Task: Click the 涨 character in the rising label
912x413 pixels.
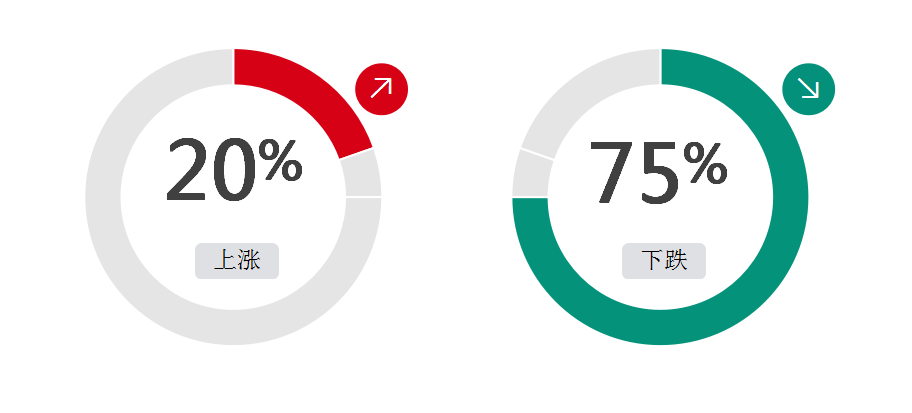Action: click(x=248, y=261)
